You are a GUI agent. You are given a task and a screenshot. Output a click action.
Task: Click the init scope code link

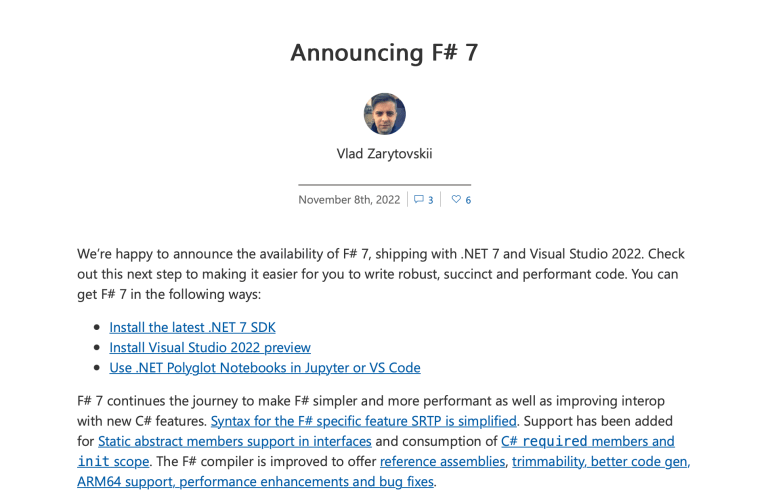(113, 461)
